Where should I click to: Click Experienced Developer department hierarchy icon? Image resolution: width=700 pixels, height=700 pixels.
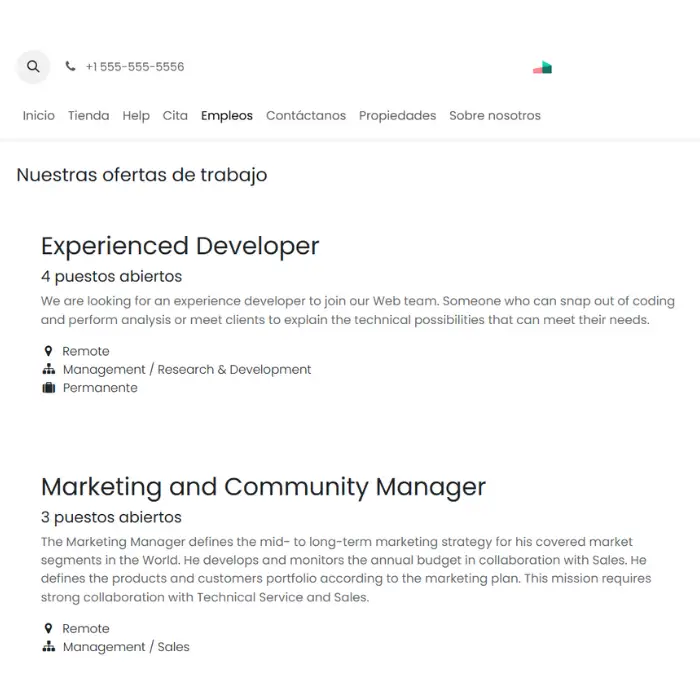(48, 370)
